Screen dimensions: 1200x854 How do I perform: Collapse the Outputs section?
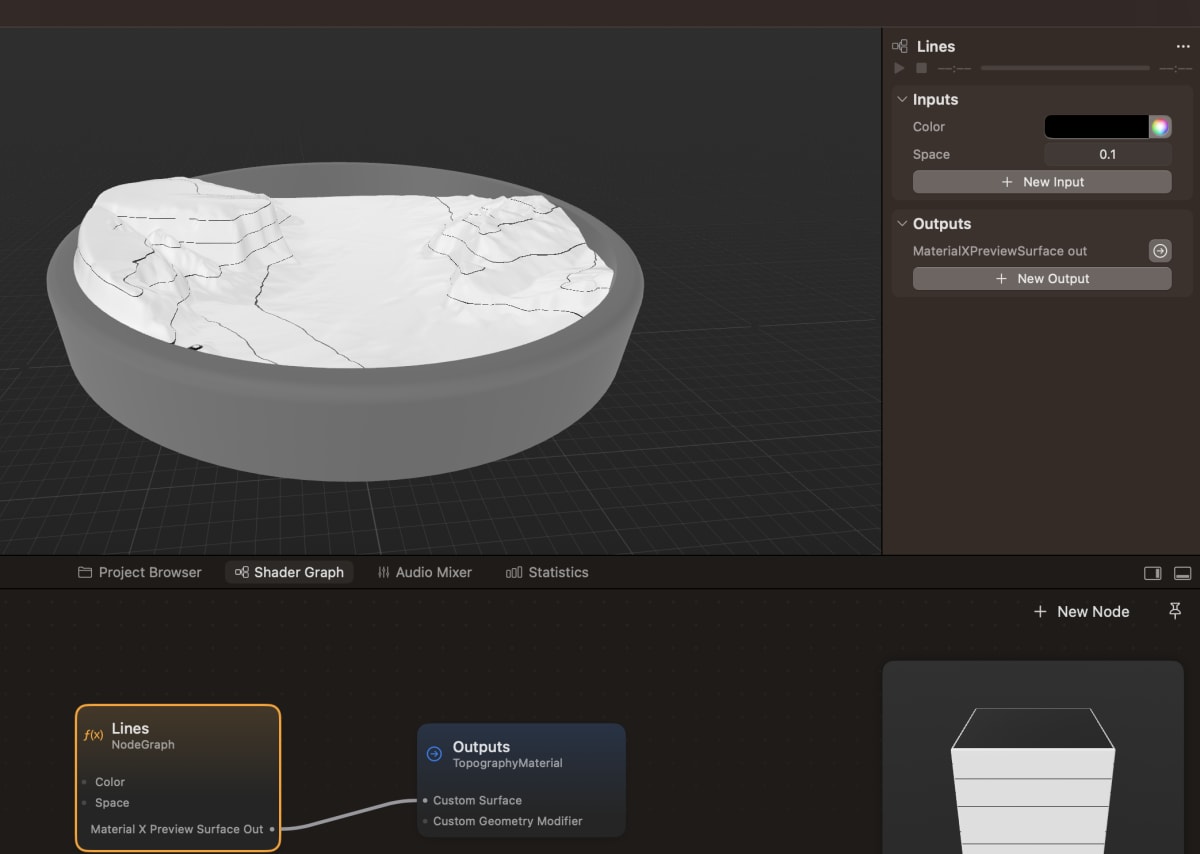pyautogui.click(x=902, y=224)
